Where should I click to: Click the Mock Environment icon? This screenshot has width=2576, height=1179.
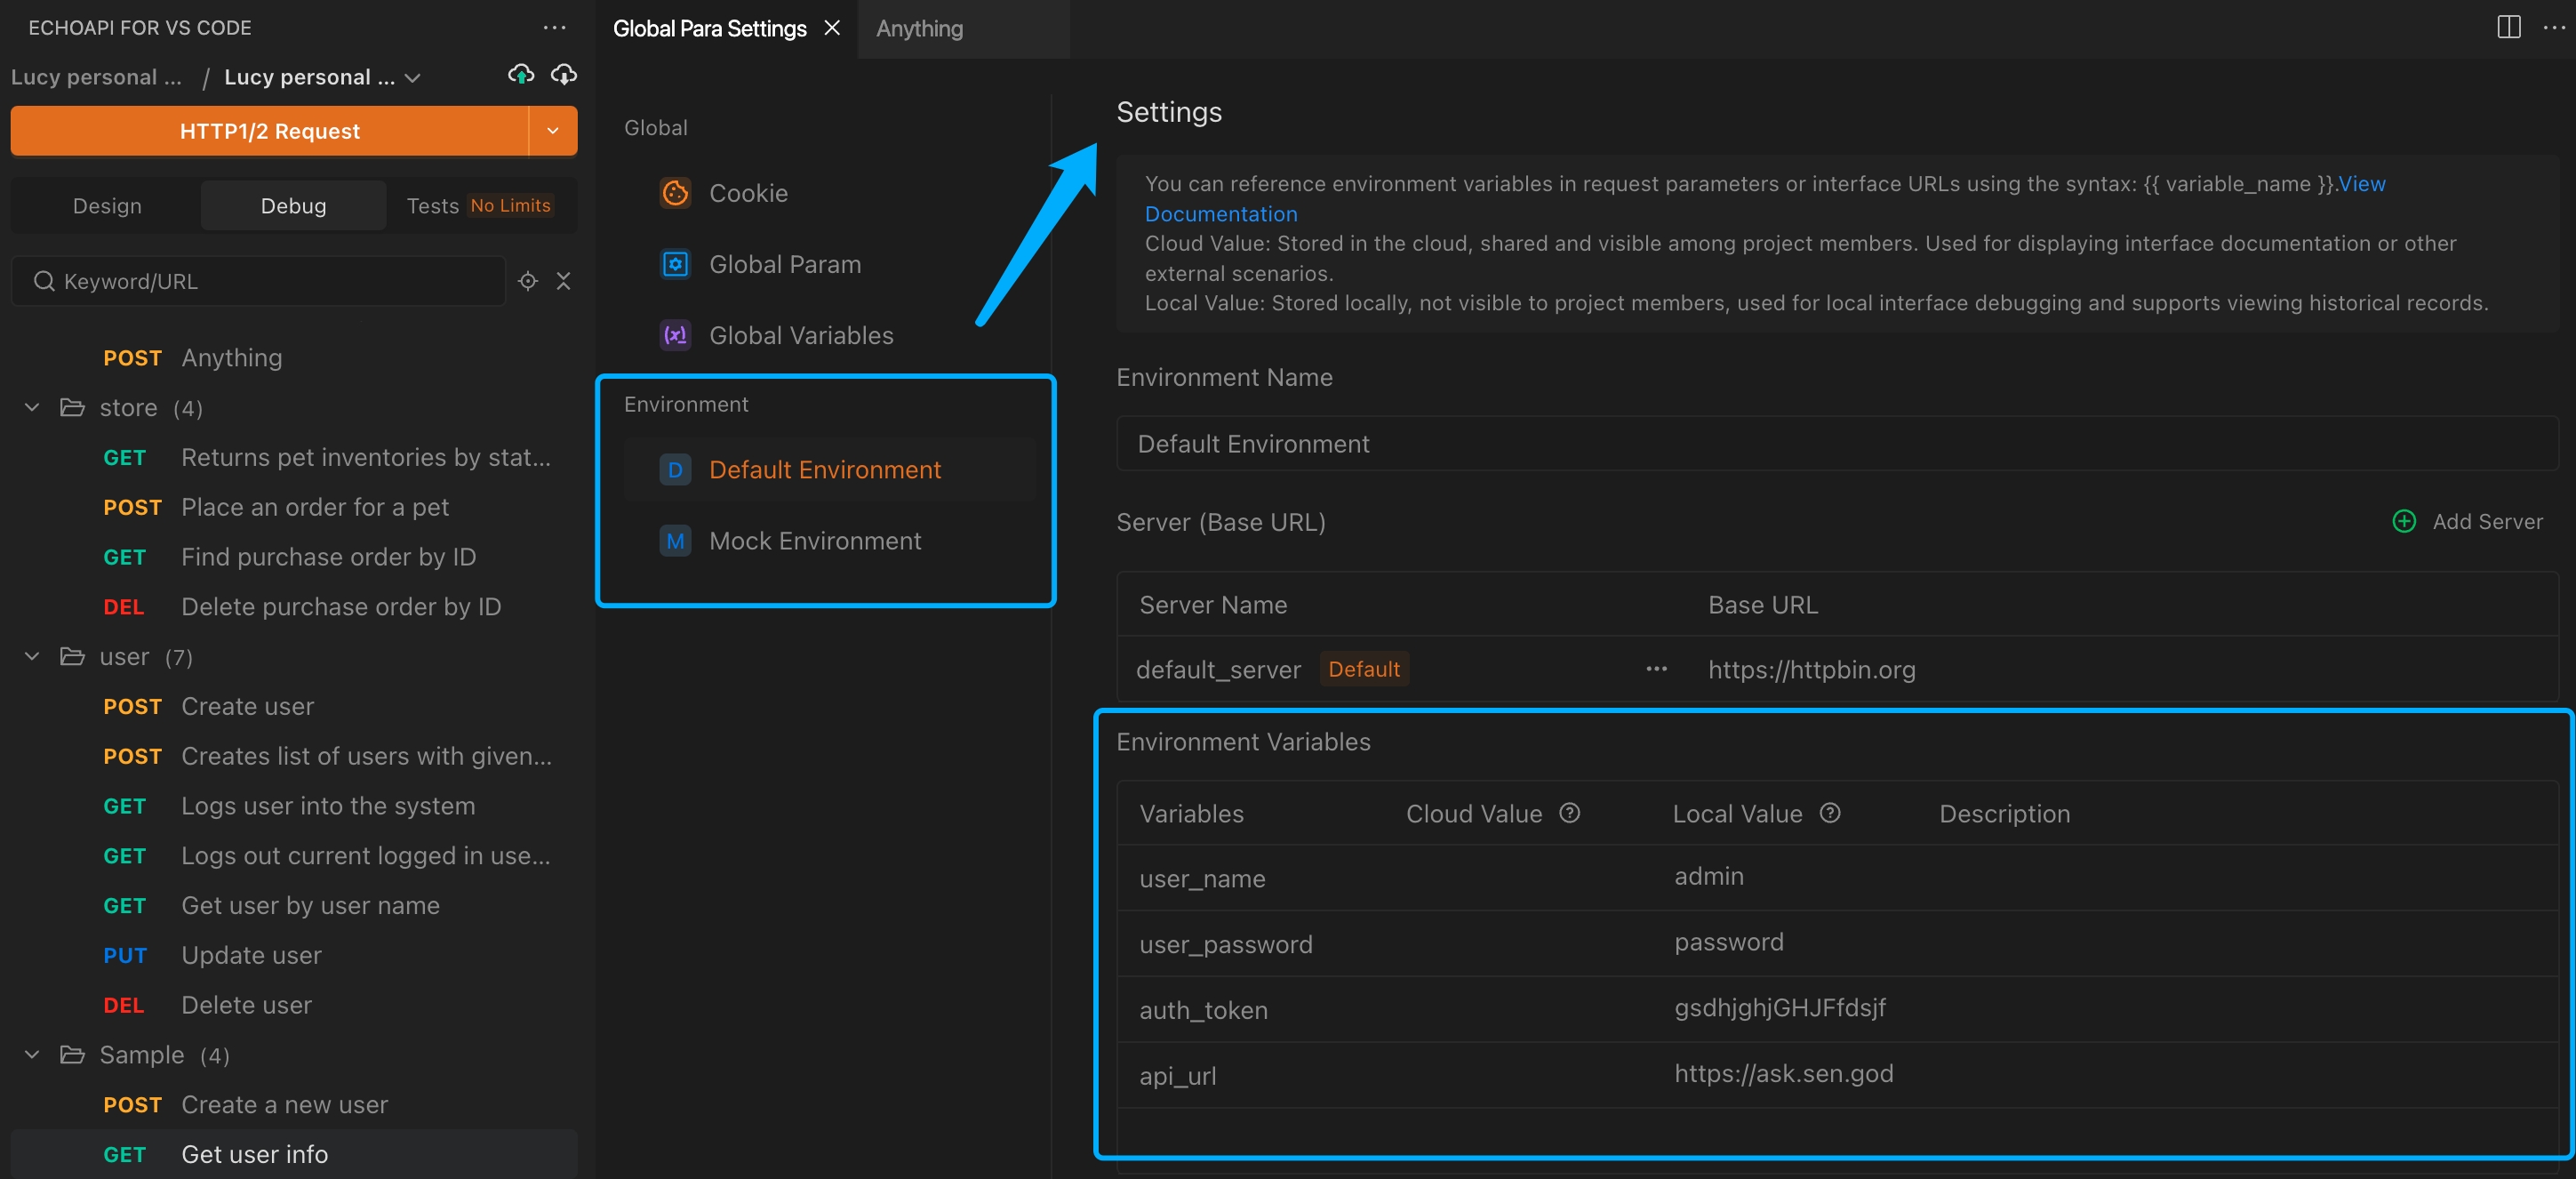coord(674,540)
